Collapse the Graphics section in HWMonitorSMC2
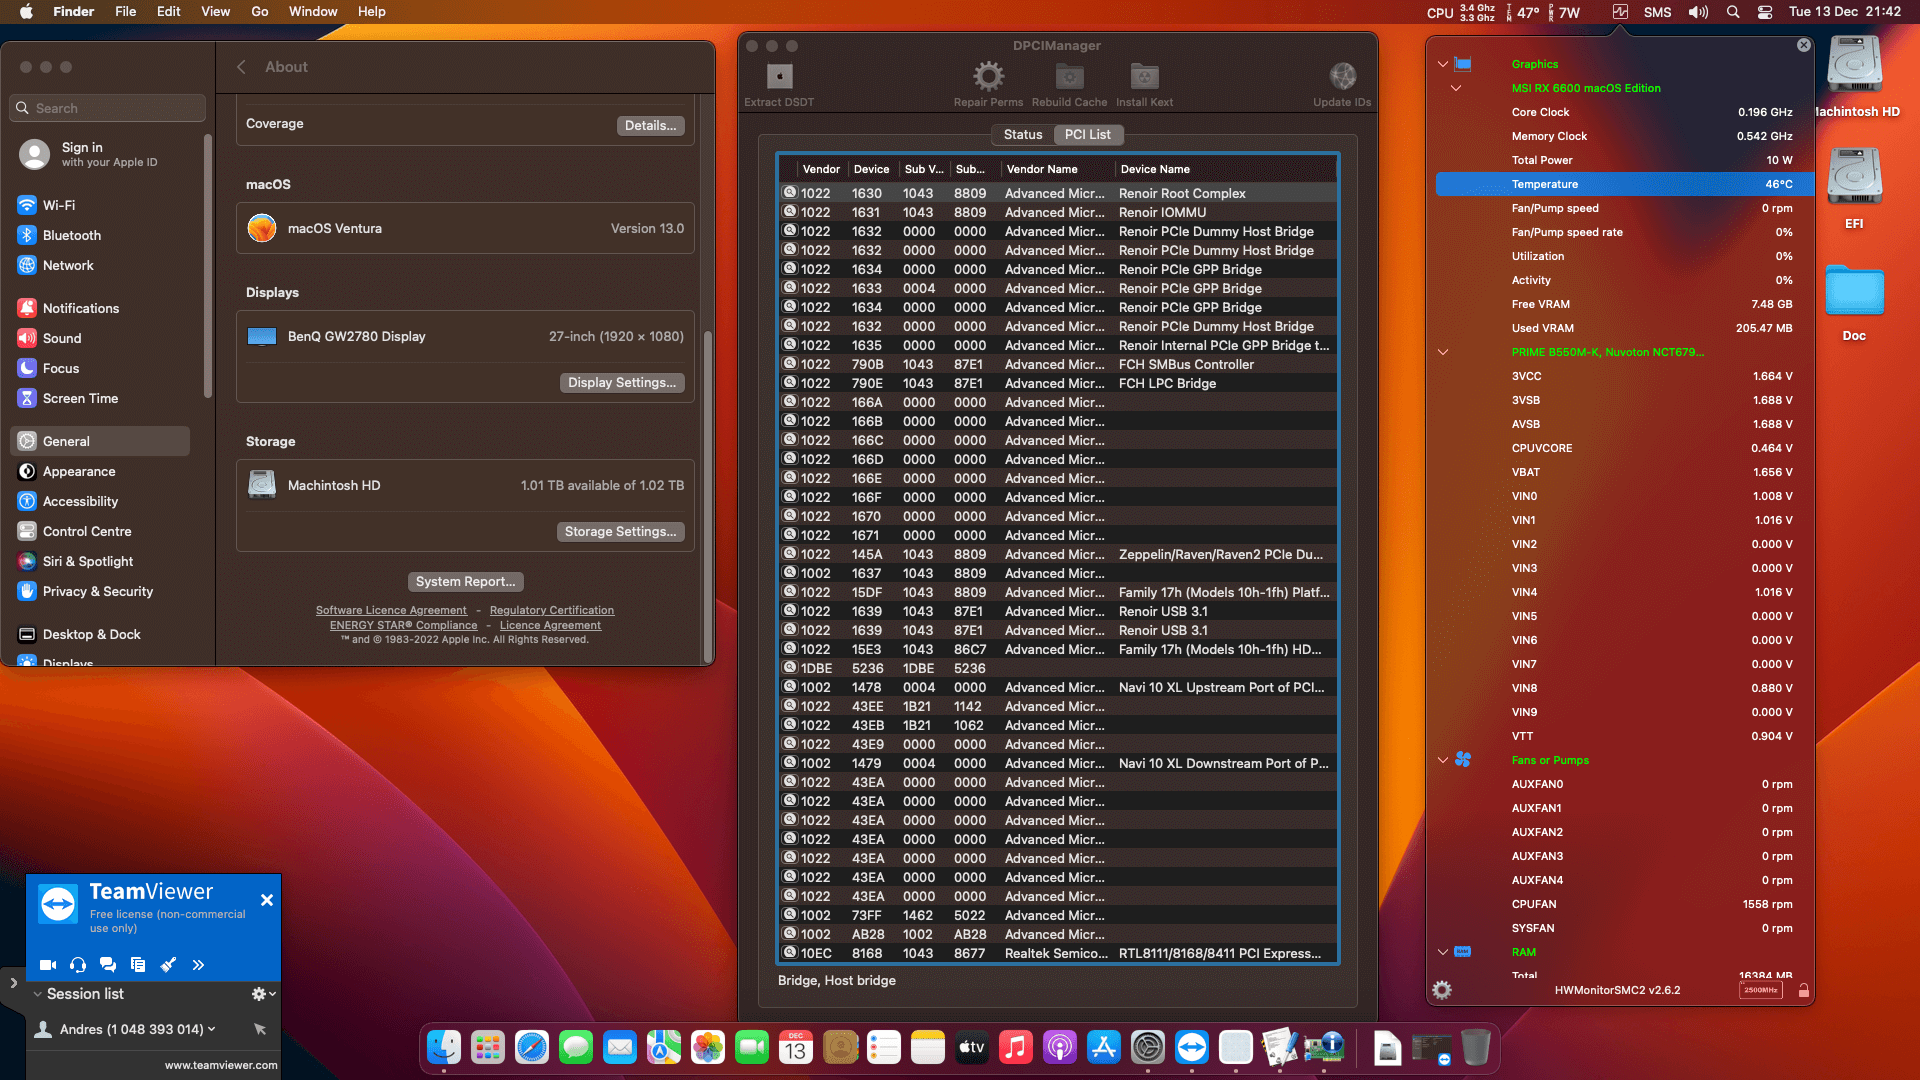The image size is (1920, 1080). coord(1442,63)
